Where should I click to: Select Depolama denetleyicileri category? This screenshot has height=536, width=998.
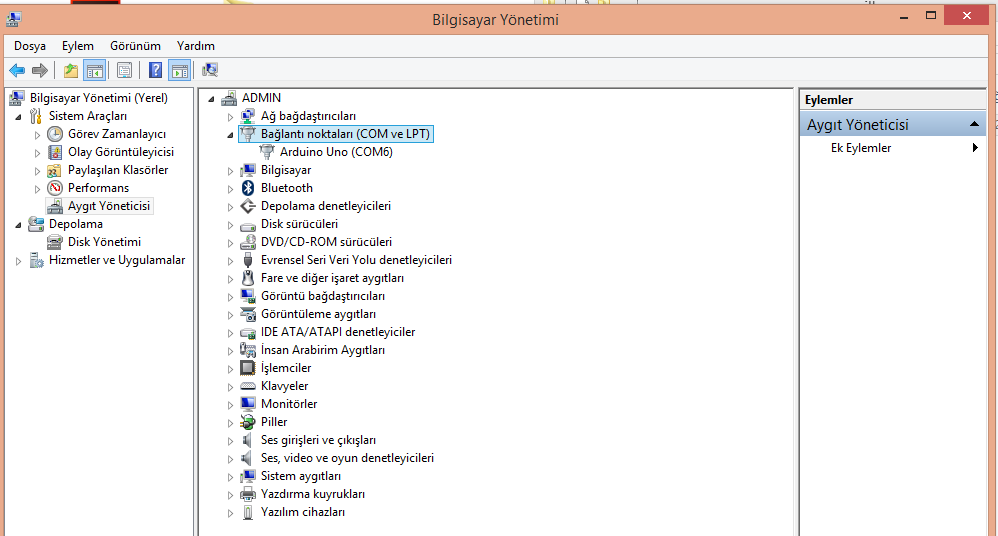(326, 206)
